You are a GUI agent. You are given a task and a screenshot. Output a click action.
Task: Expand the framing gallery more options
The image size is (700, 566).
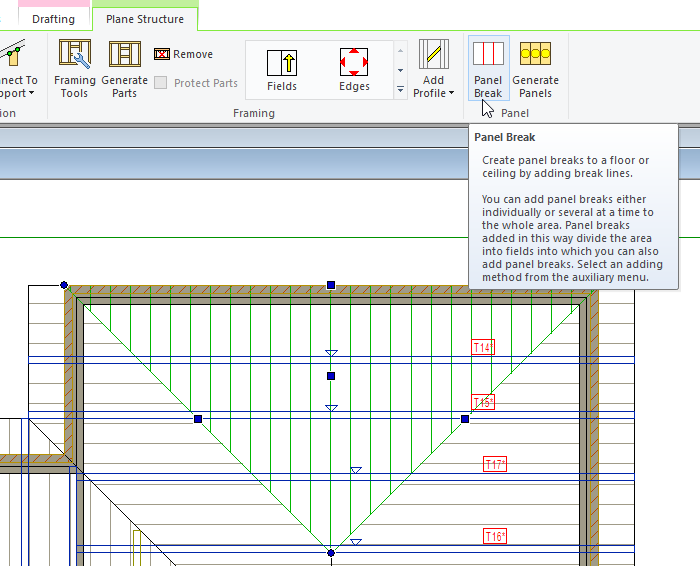(401, 90)
